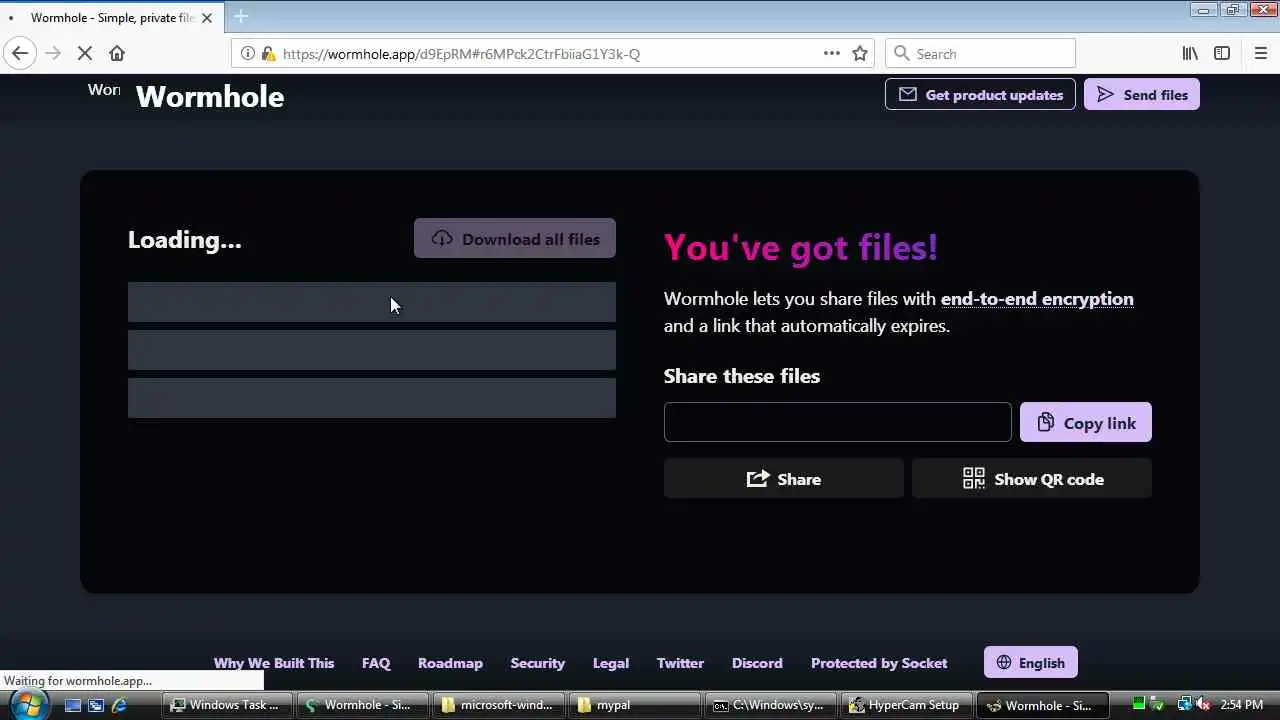Open the Firefox library icon
1280x720 pixels.
point(1190,54)
